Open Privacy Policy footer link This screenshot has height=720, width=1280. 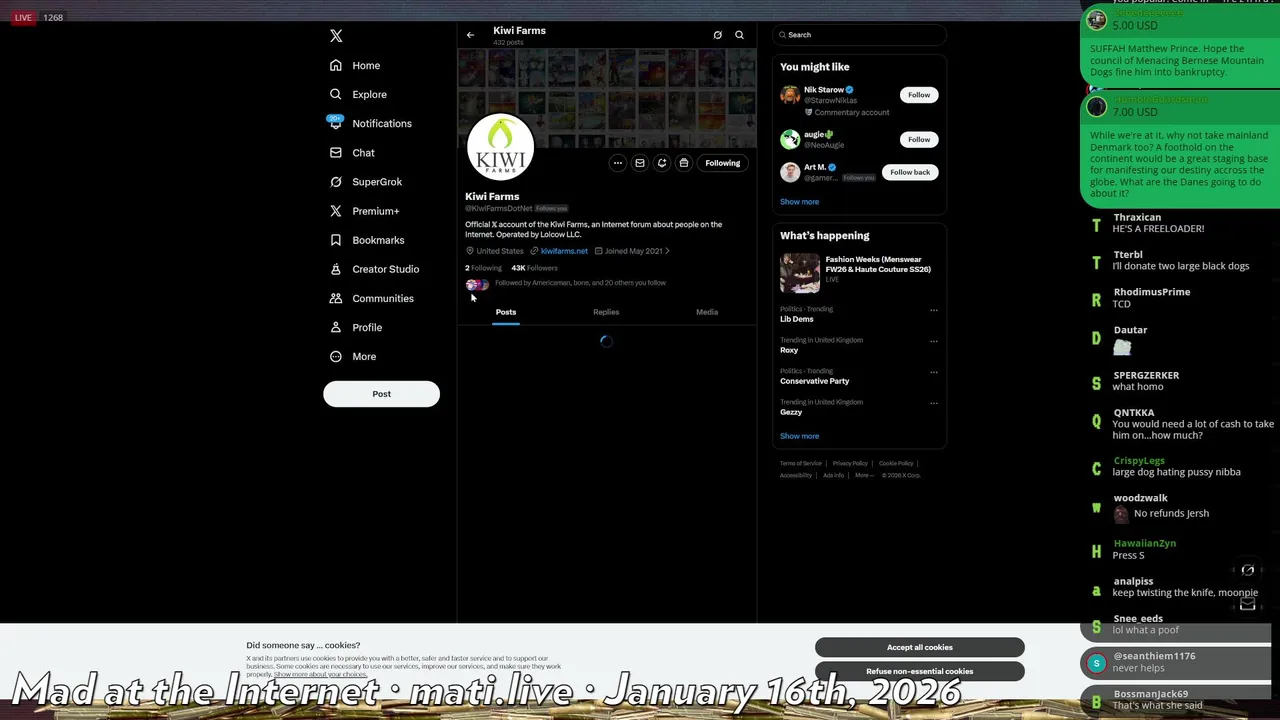pos(850,463)
